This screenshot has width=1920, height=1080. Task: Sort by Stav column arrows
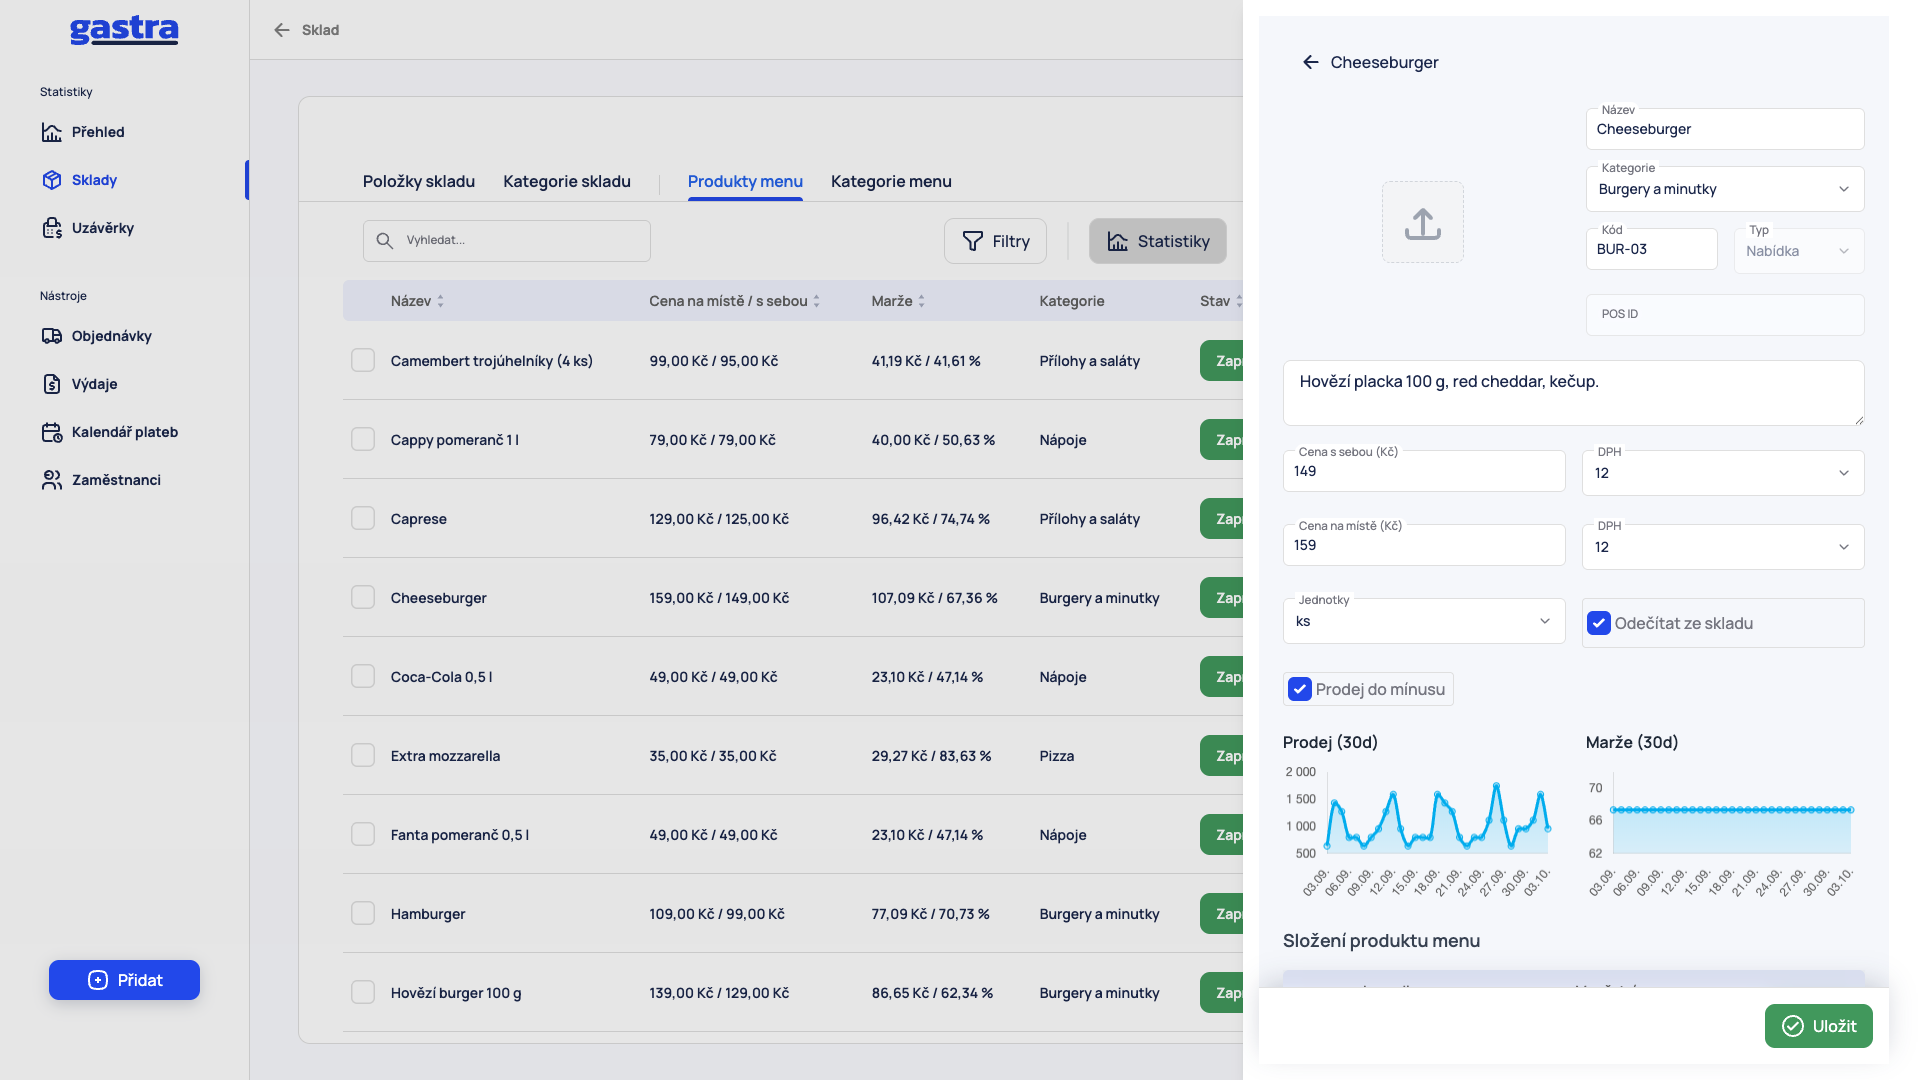click(x=1238, y=301)
